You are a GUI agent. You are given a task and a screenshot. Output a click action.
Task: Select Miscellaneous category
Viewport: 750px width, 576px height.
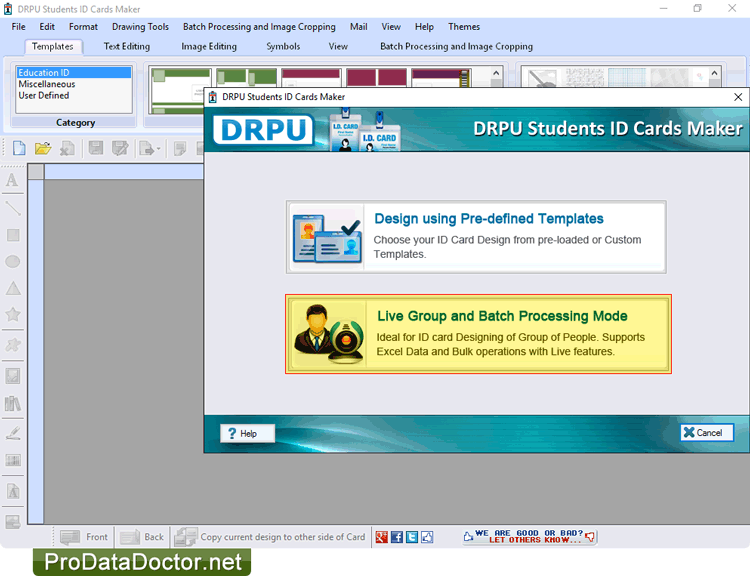click(74, 84)
